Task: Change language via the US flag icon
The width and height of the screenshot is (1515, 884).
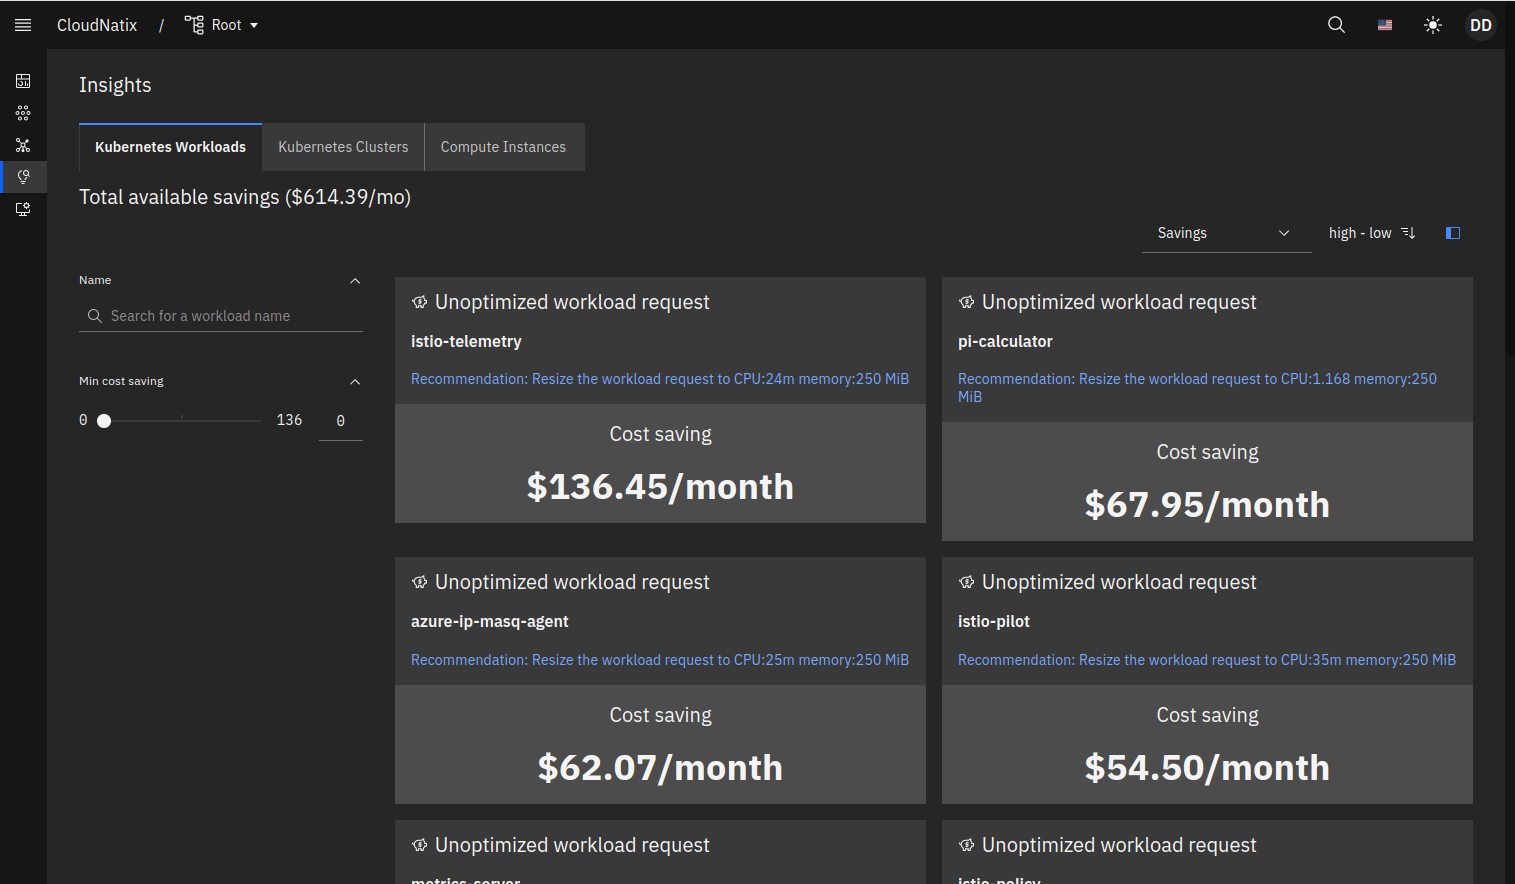Action: [x=1385, y=25]
